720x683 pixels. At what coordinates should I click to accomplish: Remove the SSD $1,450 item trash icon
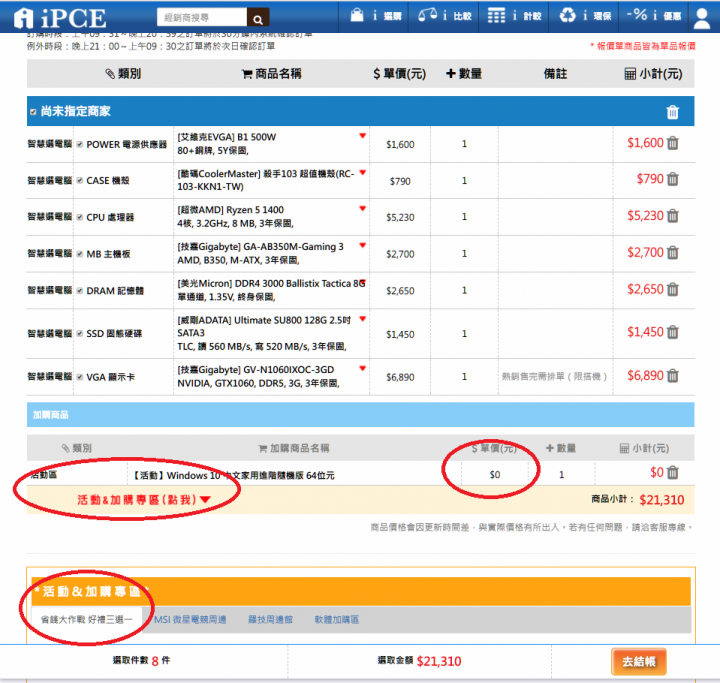(672, 332)
